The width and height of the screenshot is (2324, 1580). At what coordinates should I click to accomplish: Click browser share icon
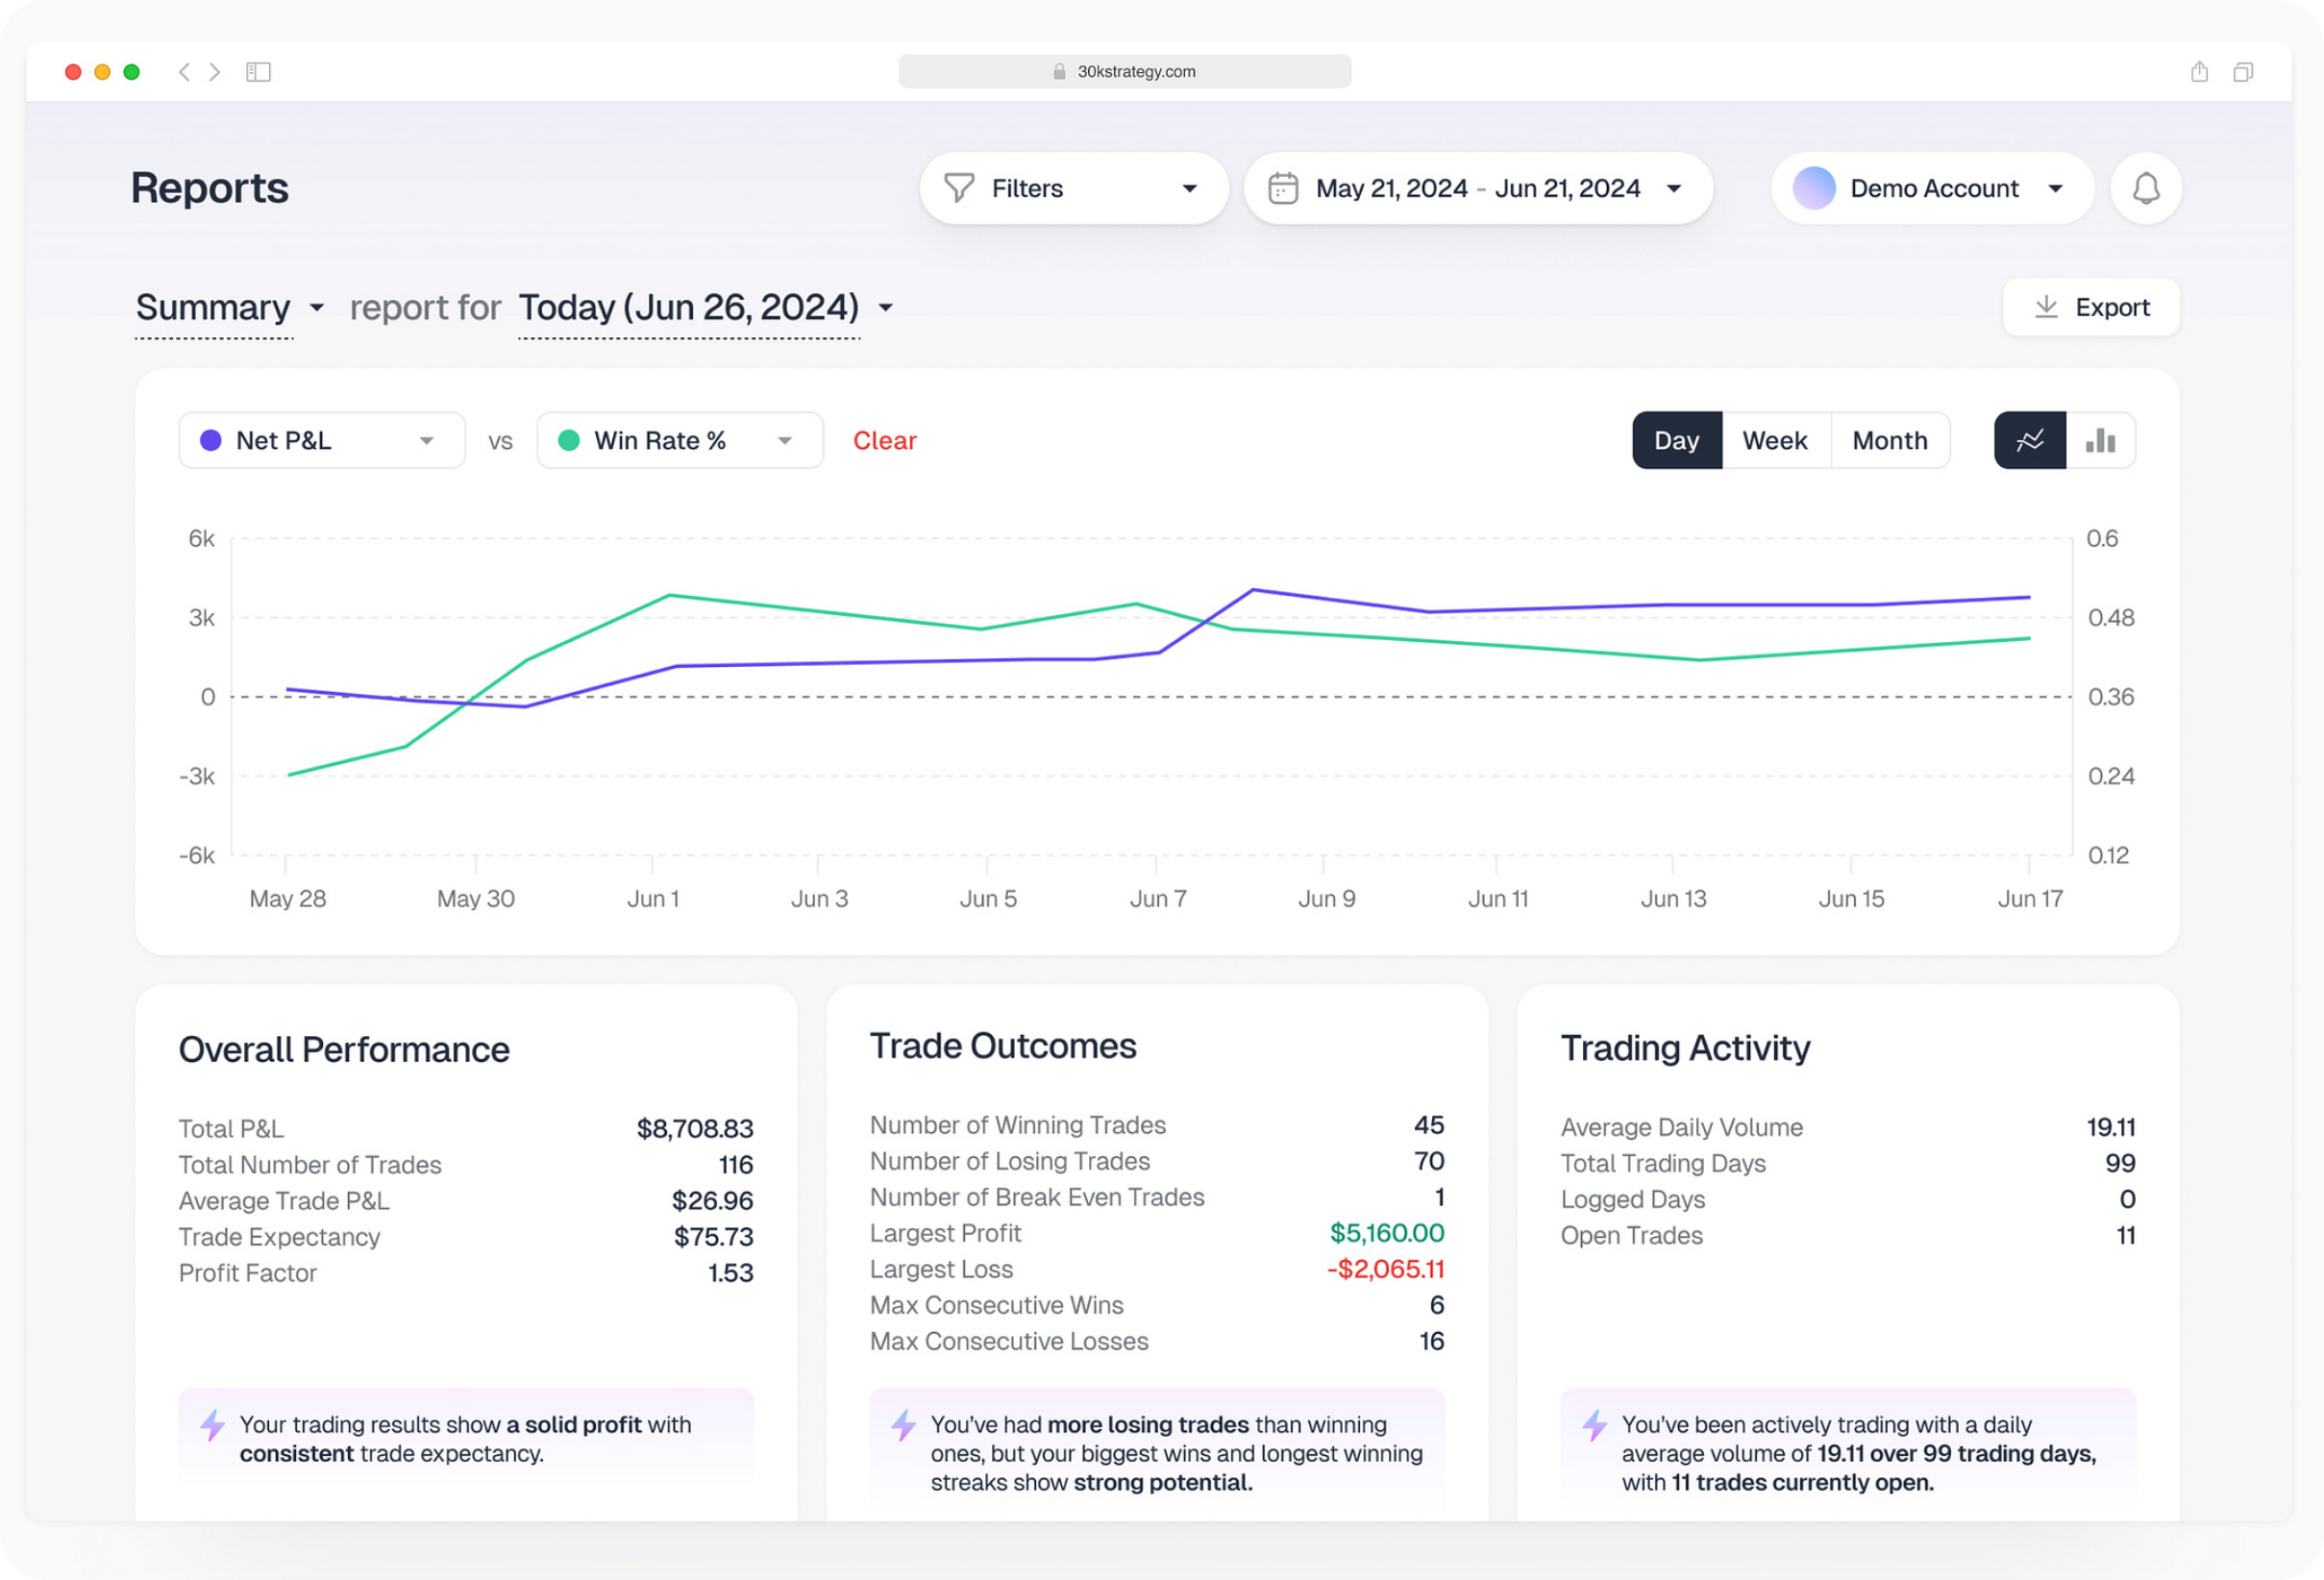point(2199,71)
